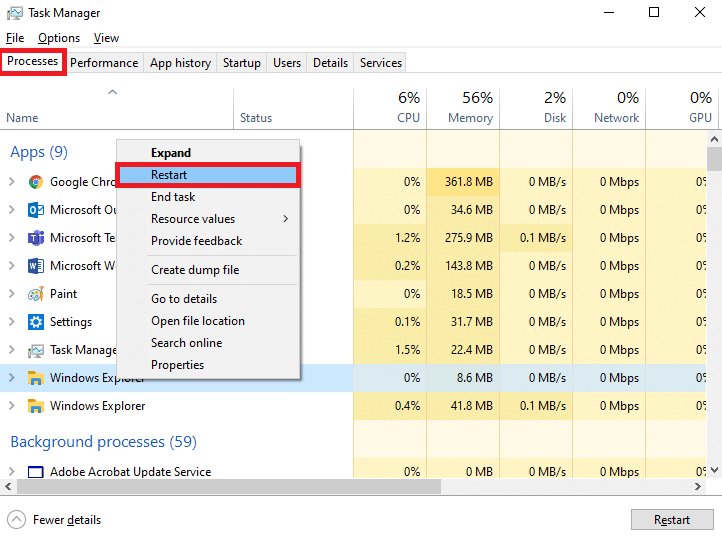Select Search online menu entry

coord(208,343)
